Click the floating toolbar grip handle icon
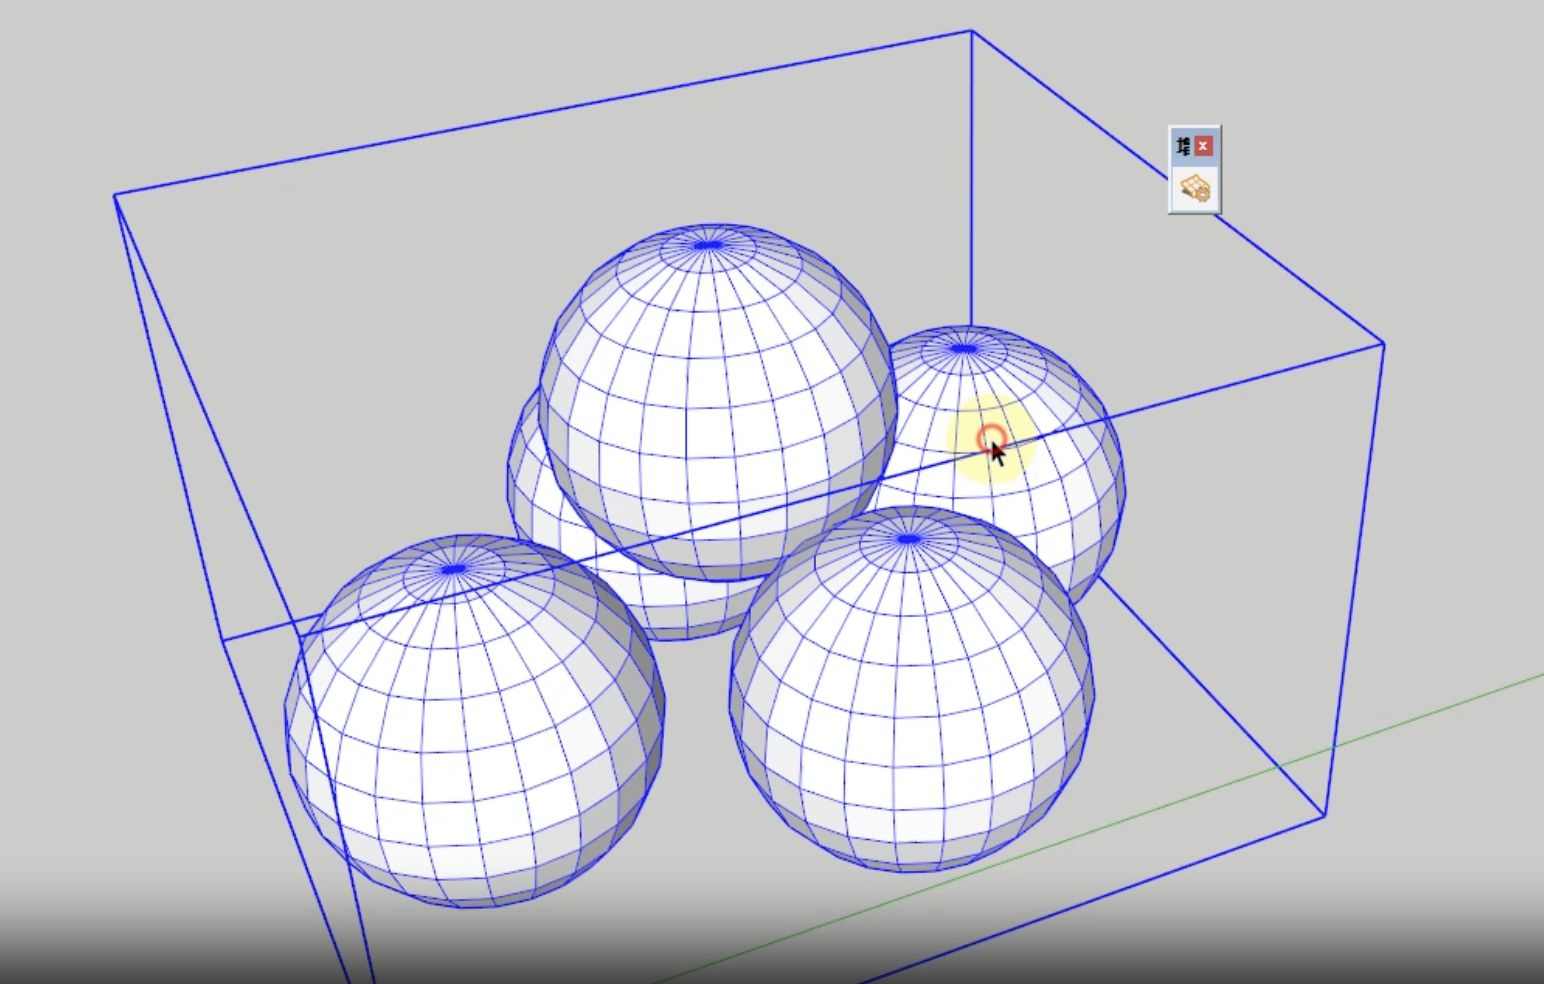The width and height of the screenshot is (1544, 984). tap(1183, 146)
